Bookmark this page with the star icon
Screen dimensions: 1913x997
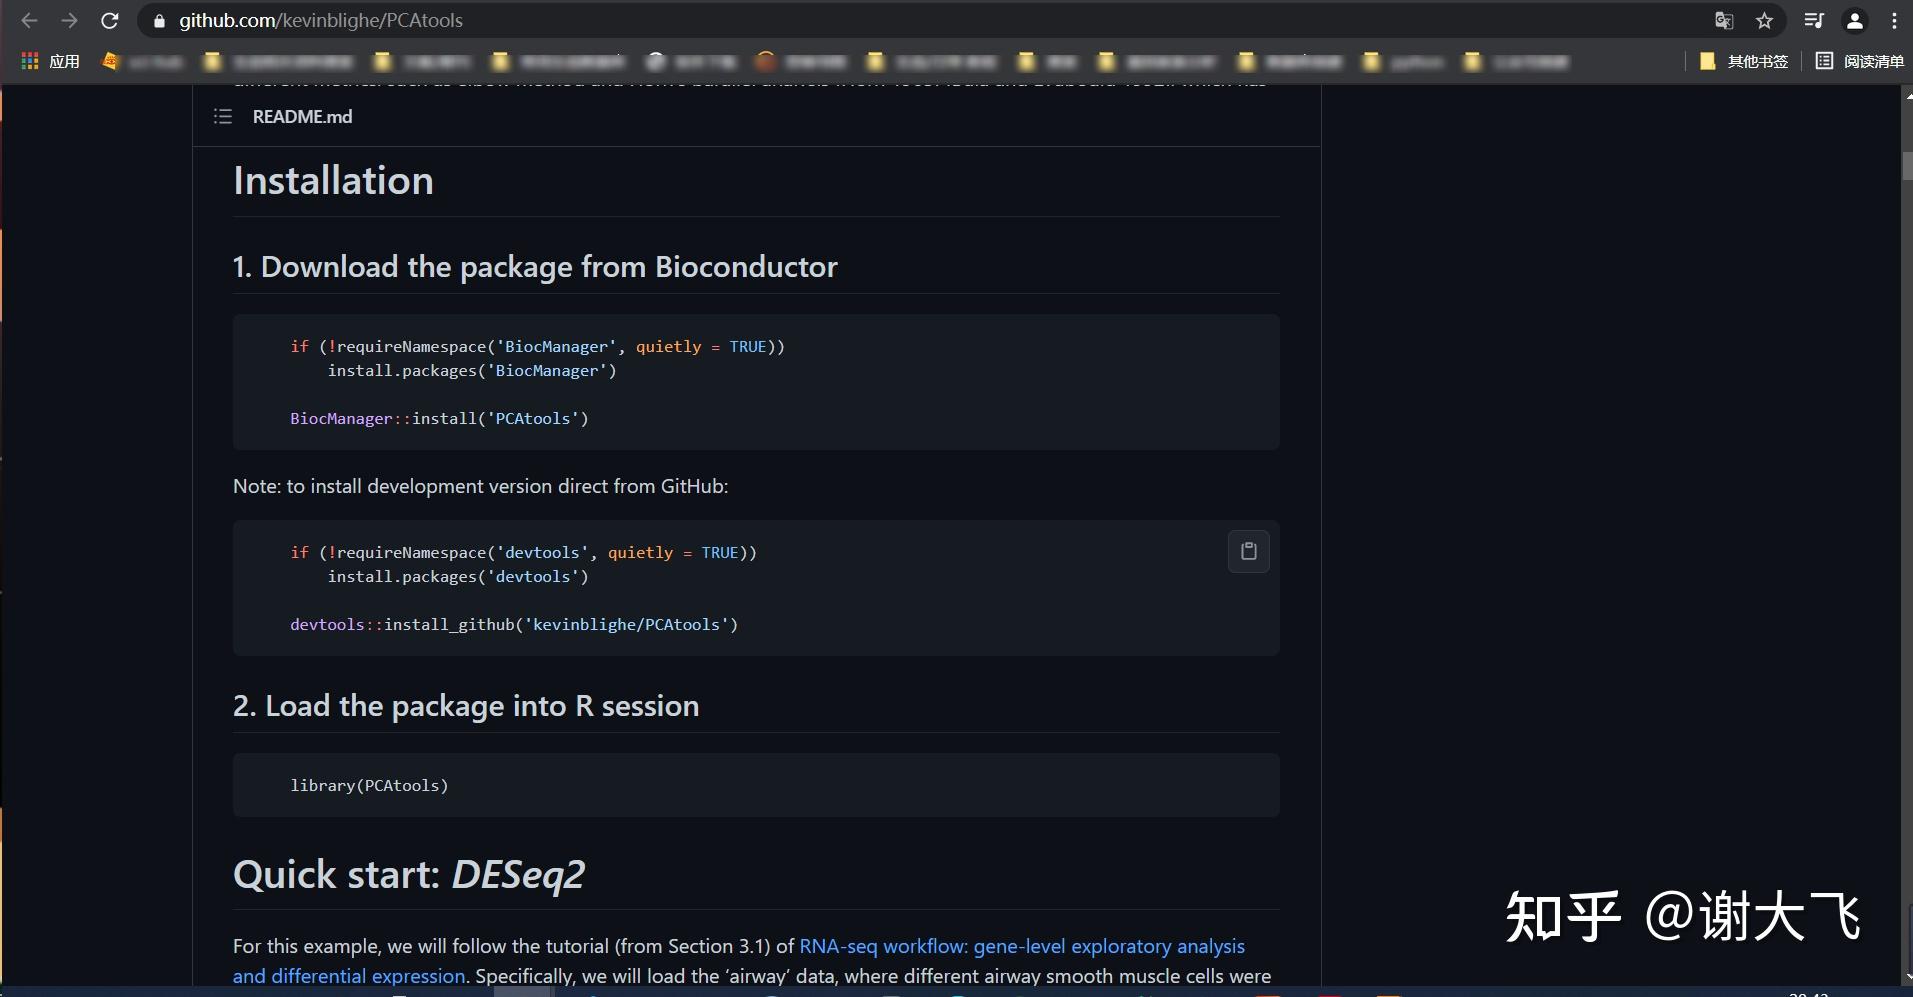click(x=1764, y=20)
